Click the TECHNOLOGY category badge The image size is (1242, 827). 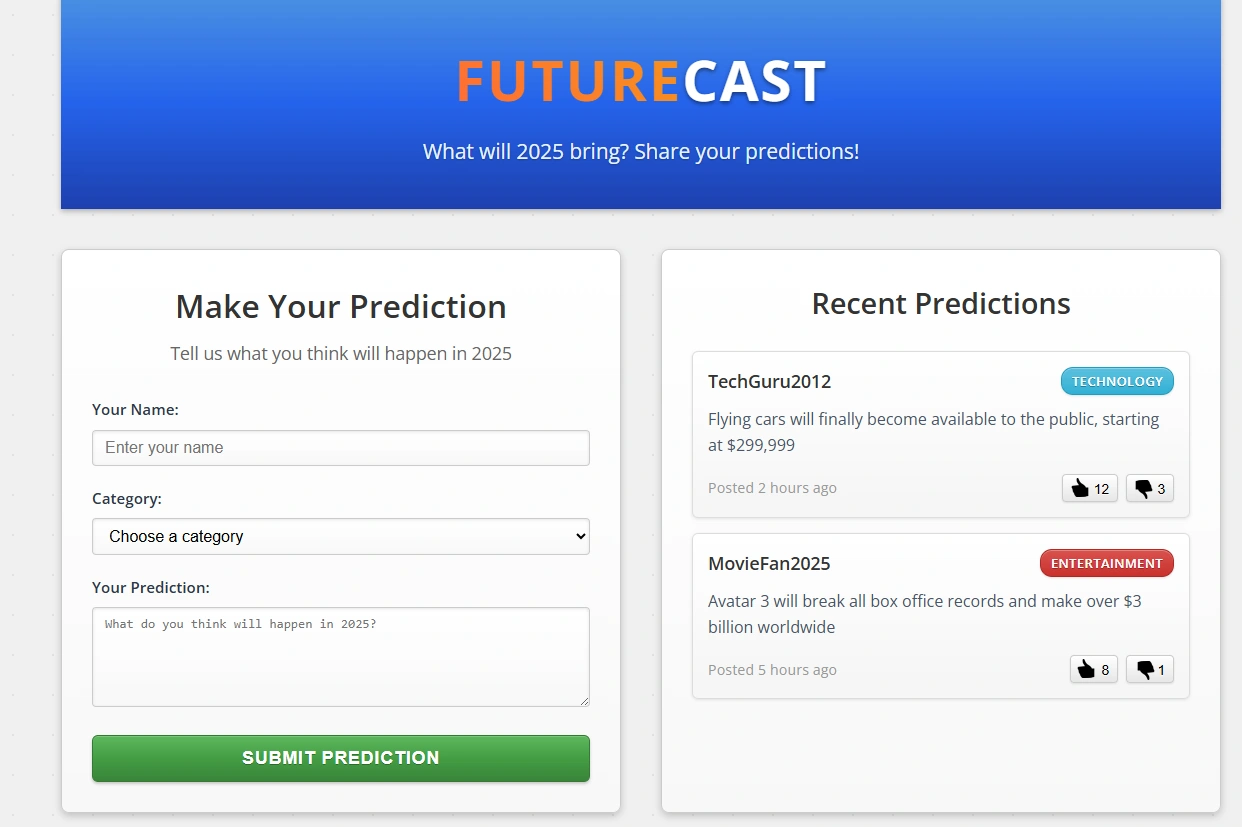(1117, 381)
